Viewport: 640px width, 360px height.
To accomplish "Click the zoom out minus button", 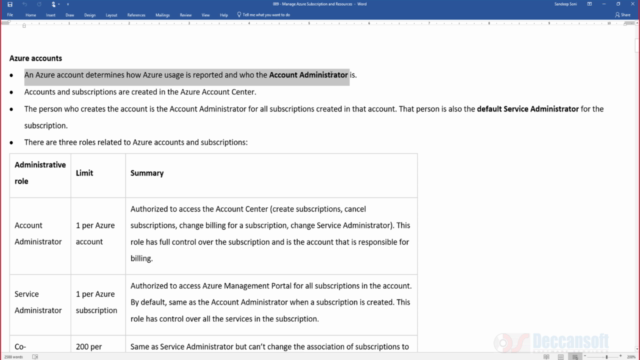I will coord(585,357).
